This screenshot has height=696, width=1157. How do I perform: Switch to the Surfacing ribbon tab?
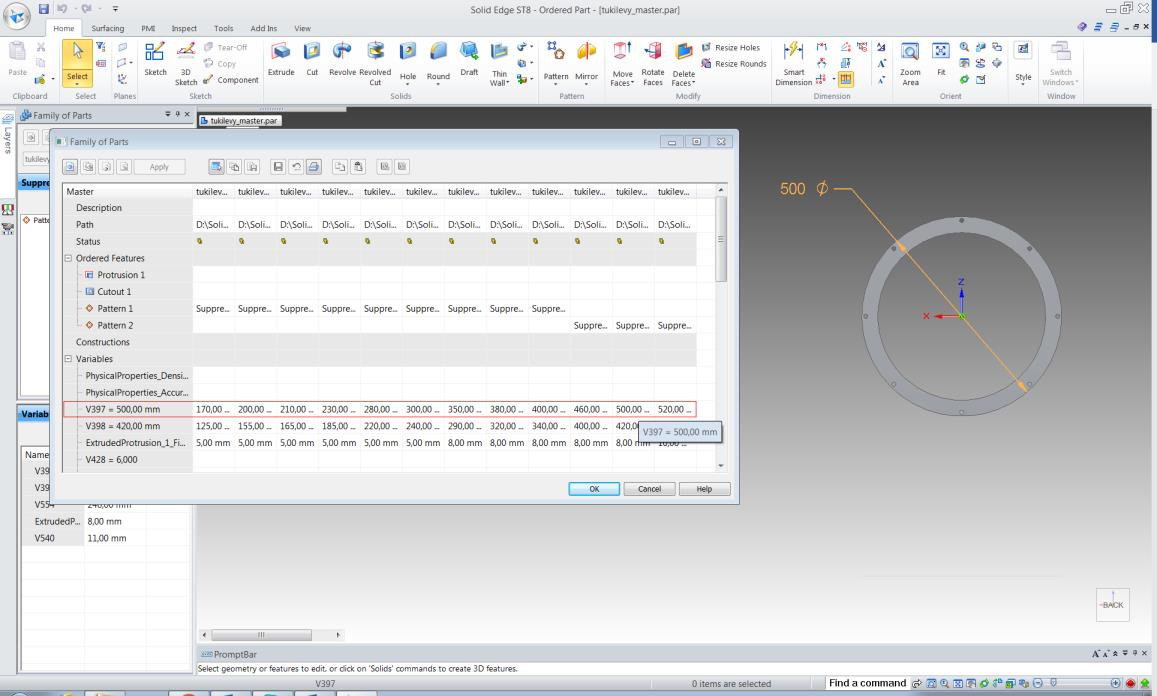click(x=108, y=28)
